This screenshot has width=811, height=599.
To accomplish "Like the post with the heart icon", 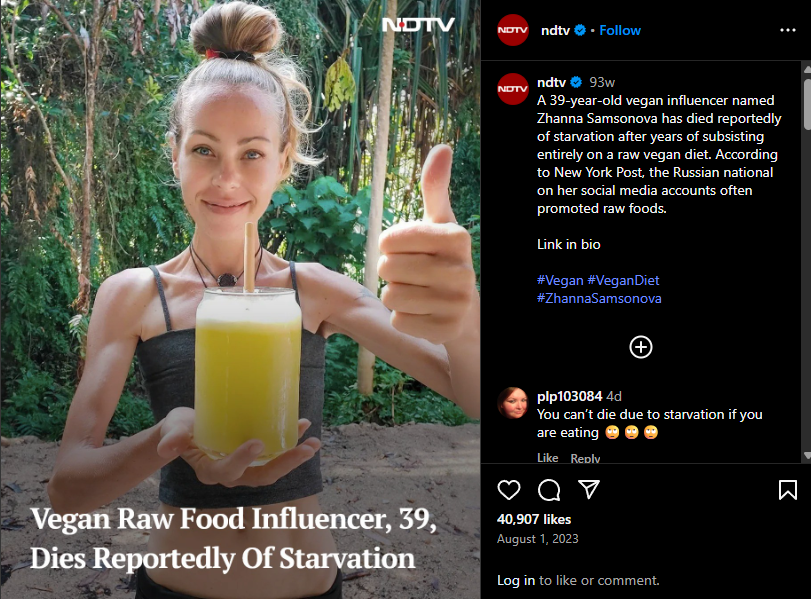I will coord(508,489).
